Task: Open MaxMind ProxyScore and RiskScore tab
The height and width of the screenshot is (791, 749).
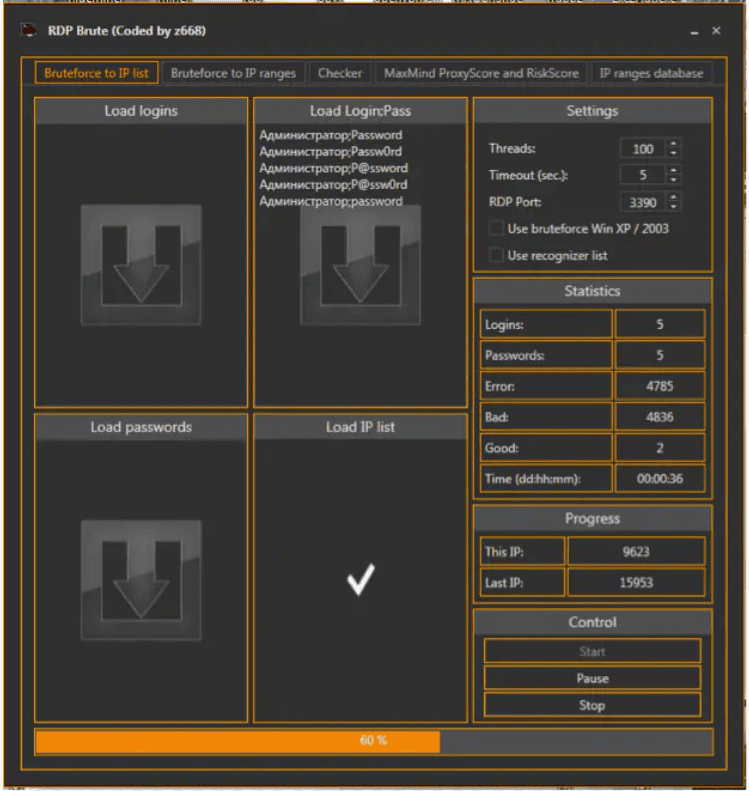Action: [x=481, y=73]
